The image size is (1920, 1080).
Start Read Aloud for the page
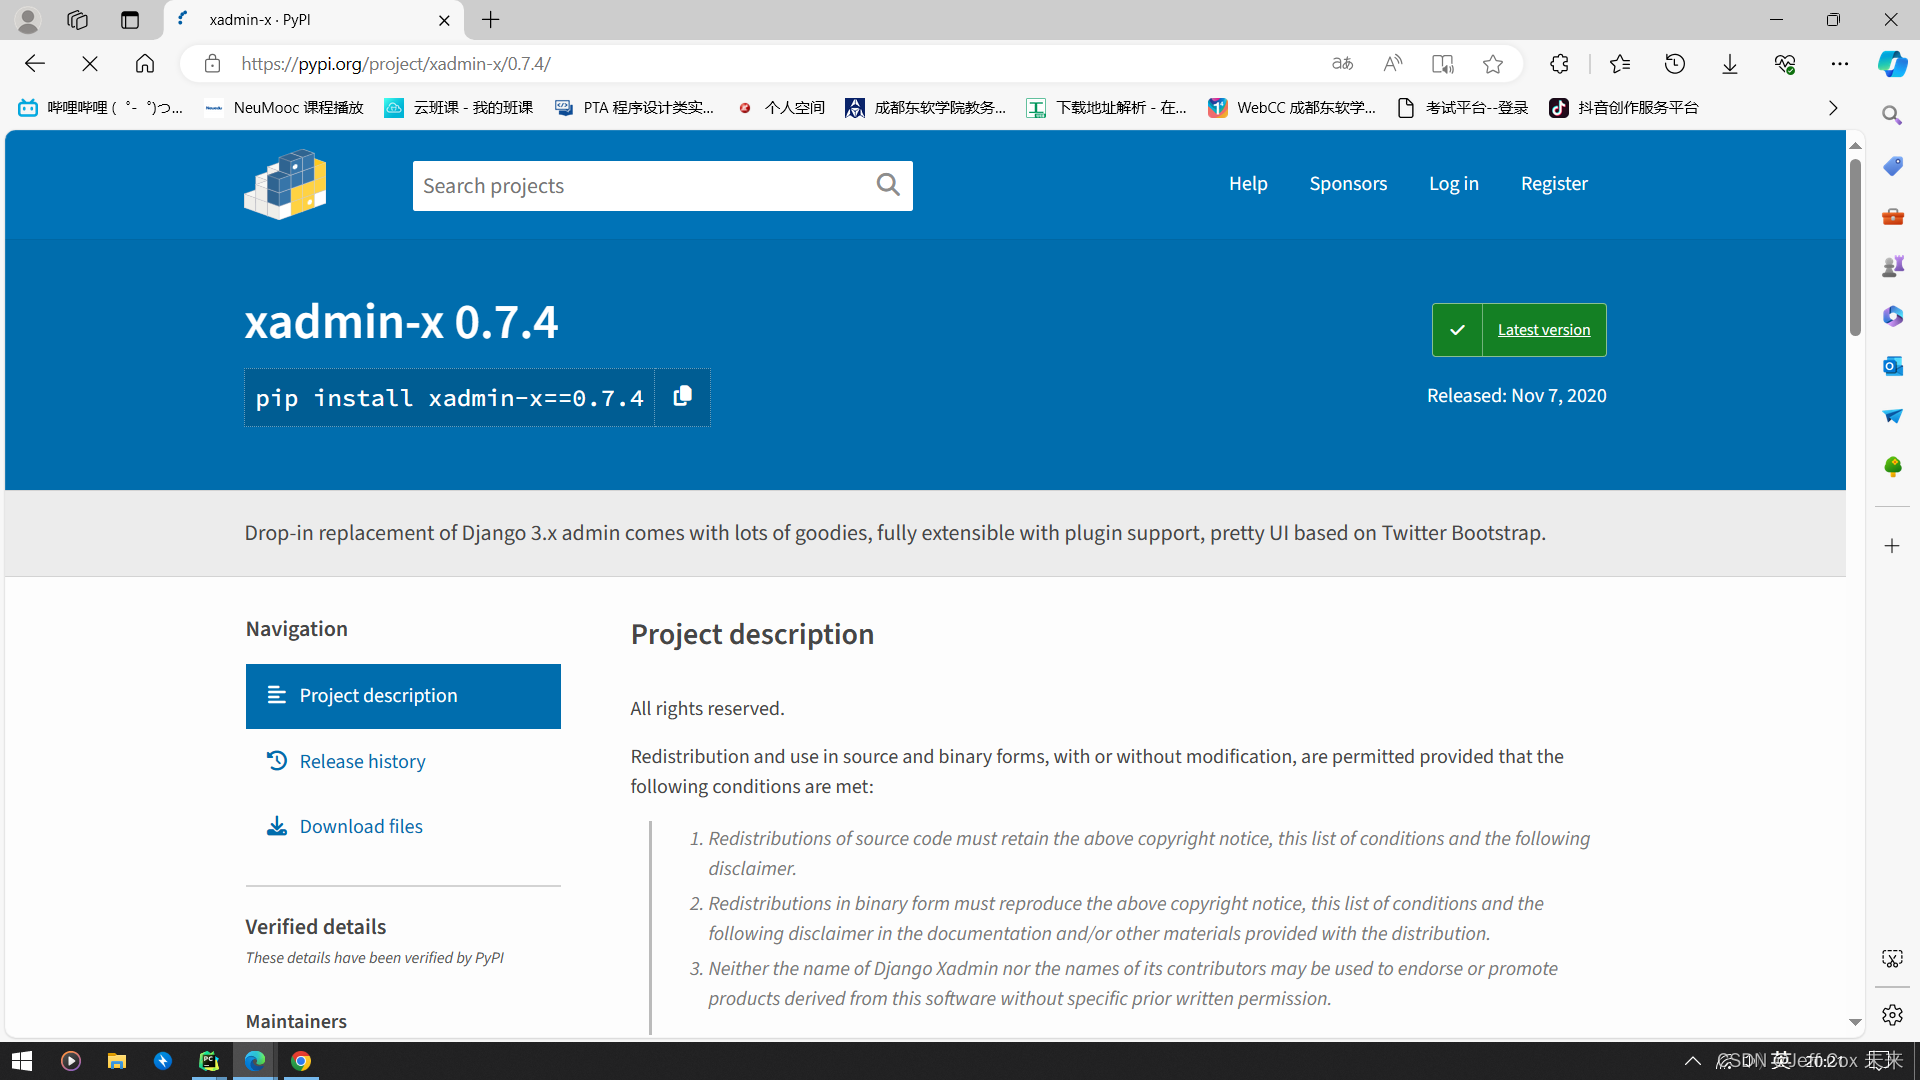coord(1392,63)
